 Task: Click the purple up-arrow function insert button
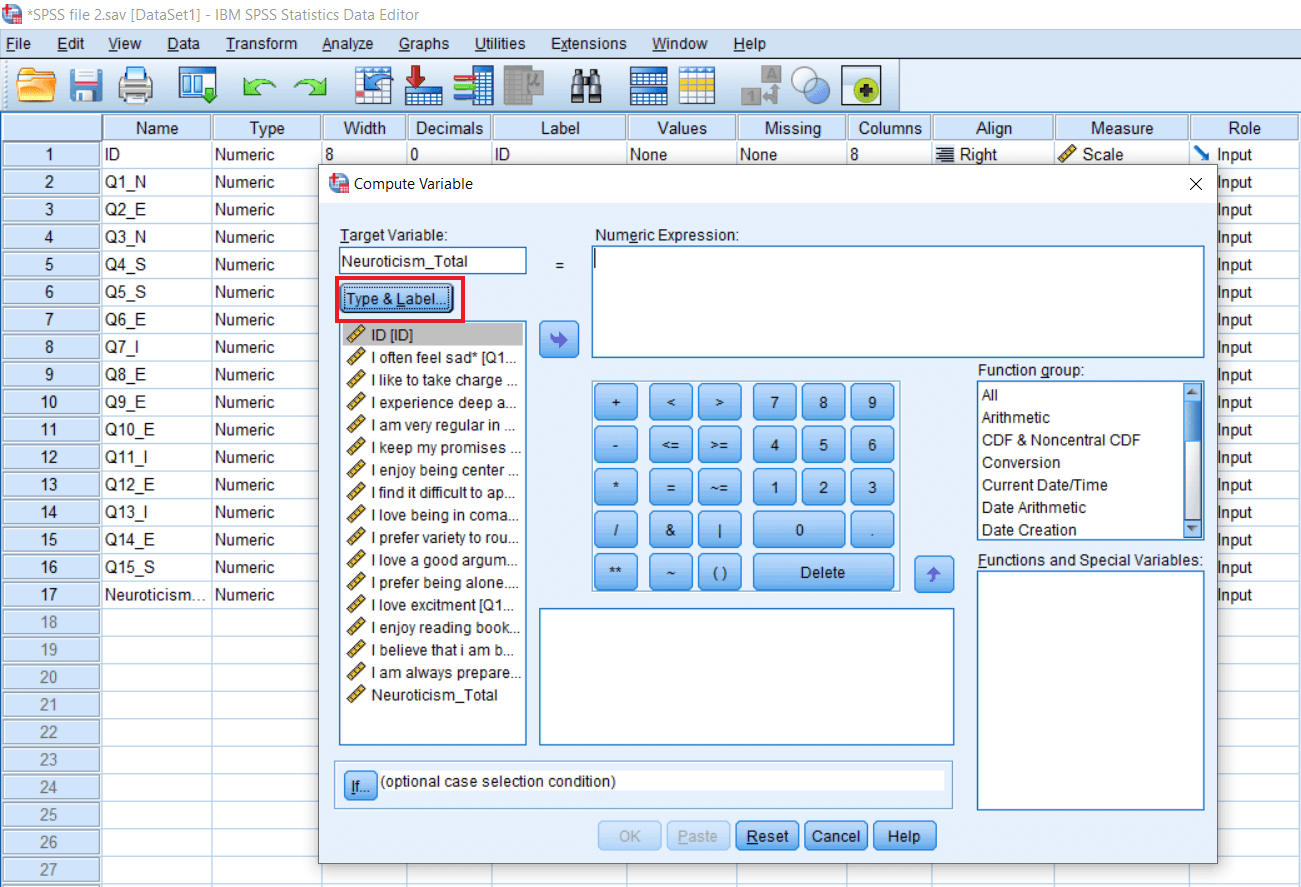[934, 574]
